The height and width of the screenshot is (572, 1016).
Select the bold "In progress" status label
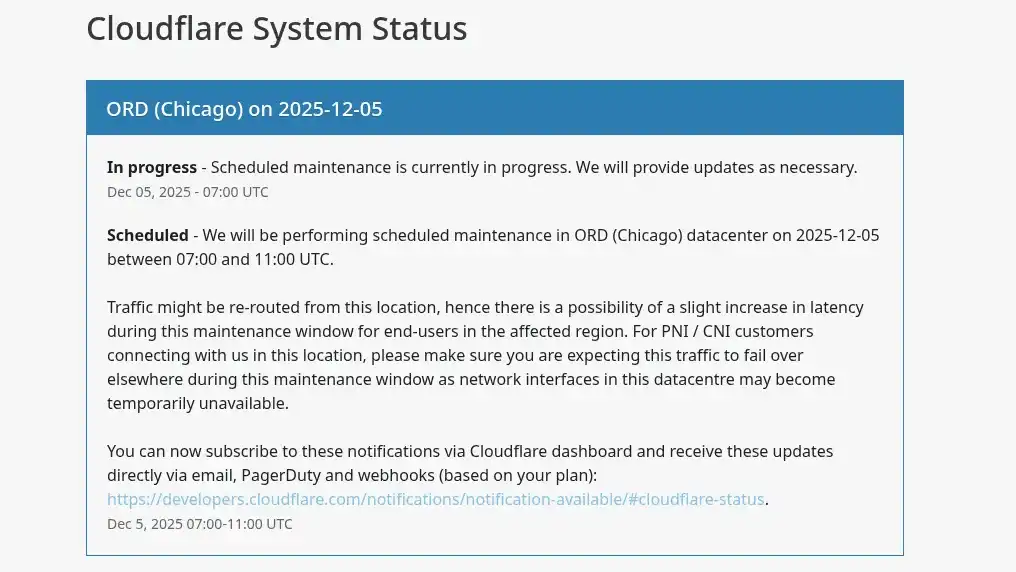pos(151,168)
